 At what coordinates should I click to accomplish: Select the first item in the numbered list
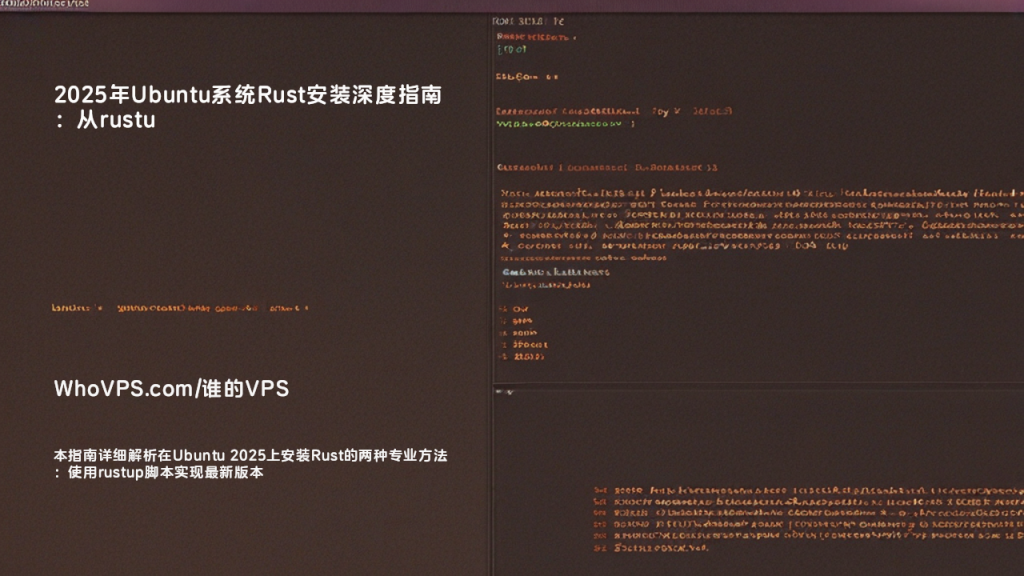tap(514, 309)
